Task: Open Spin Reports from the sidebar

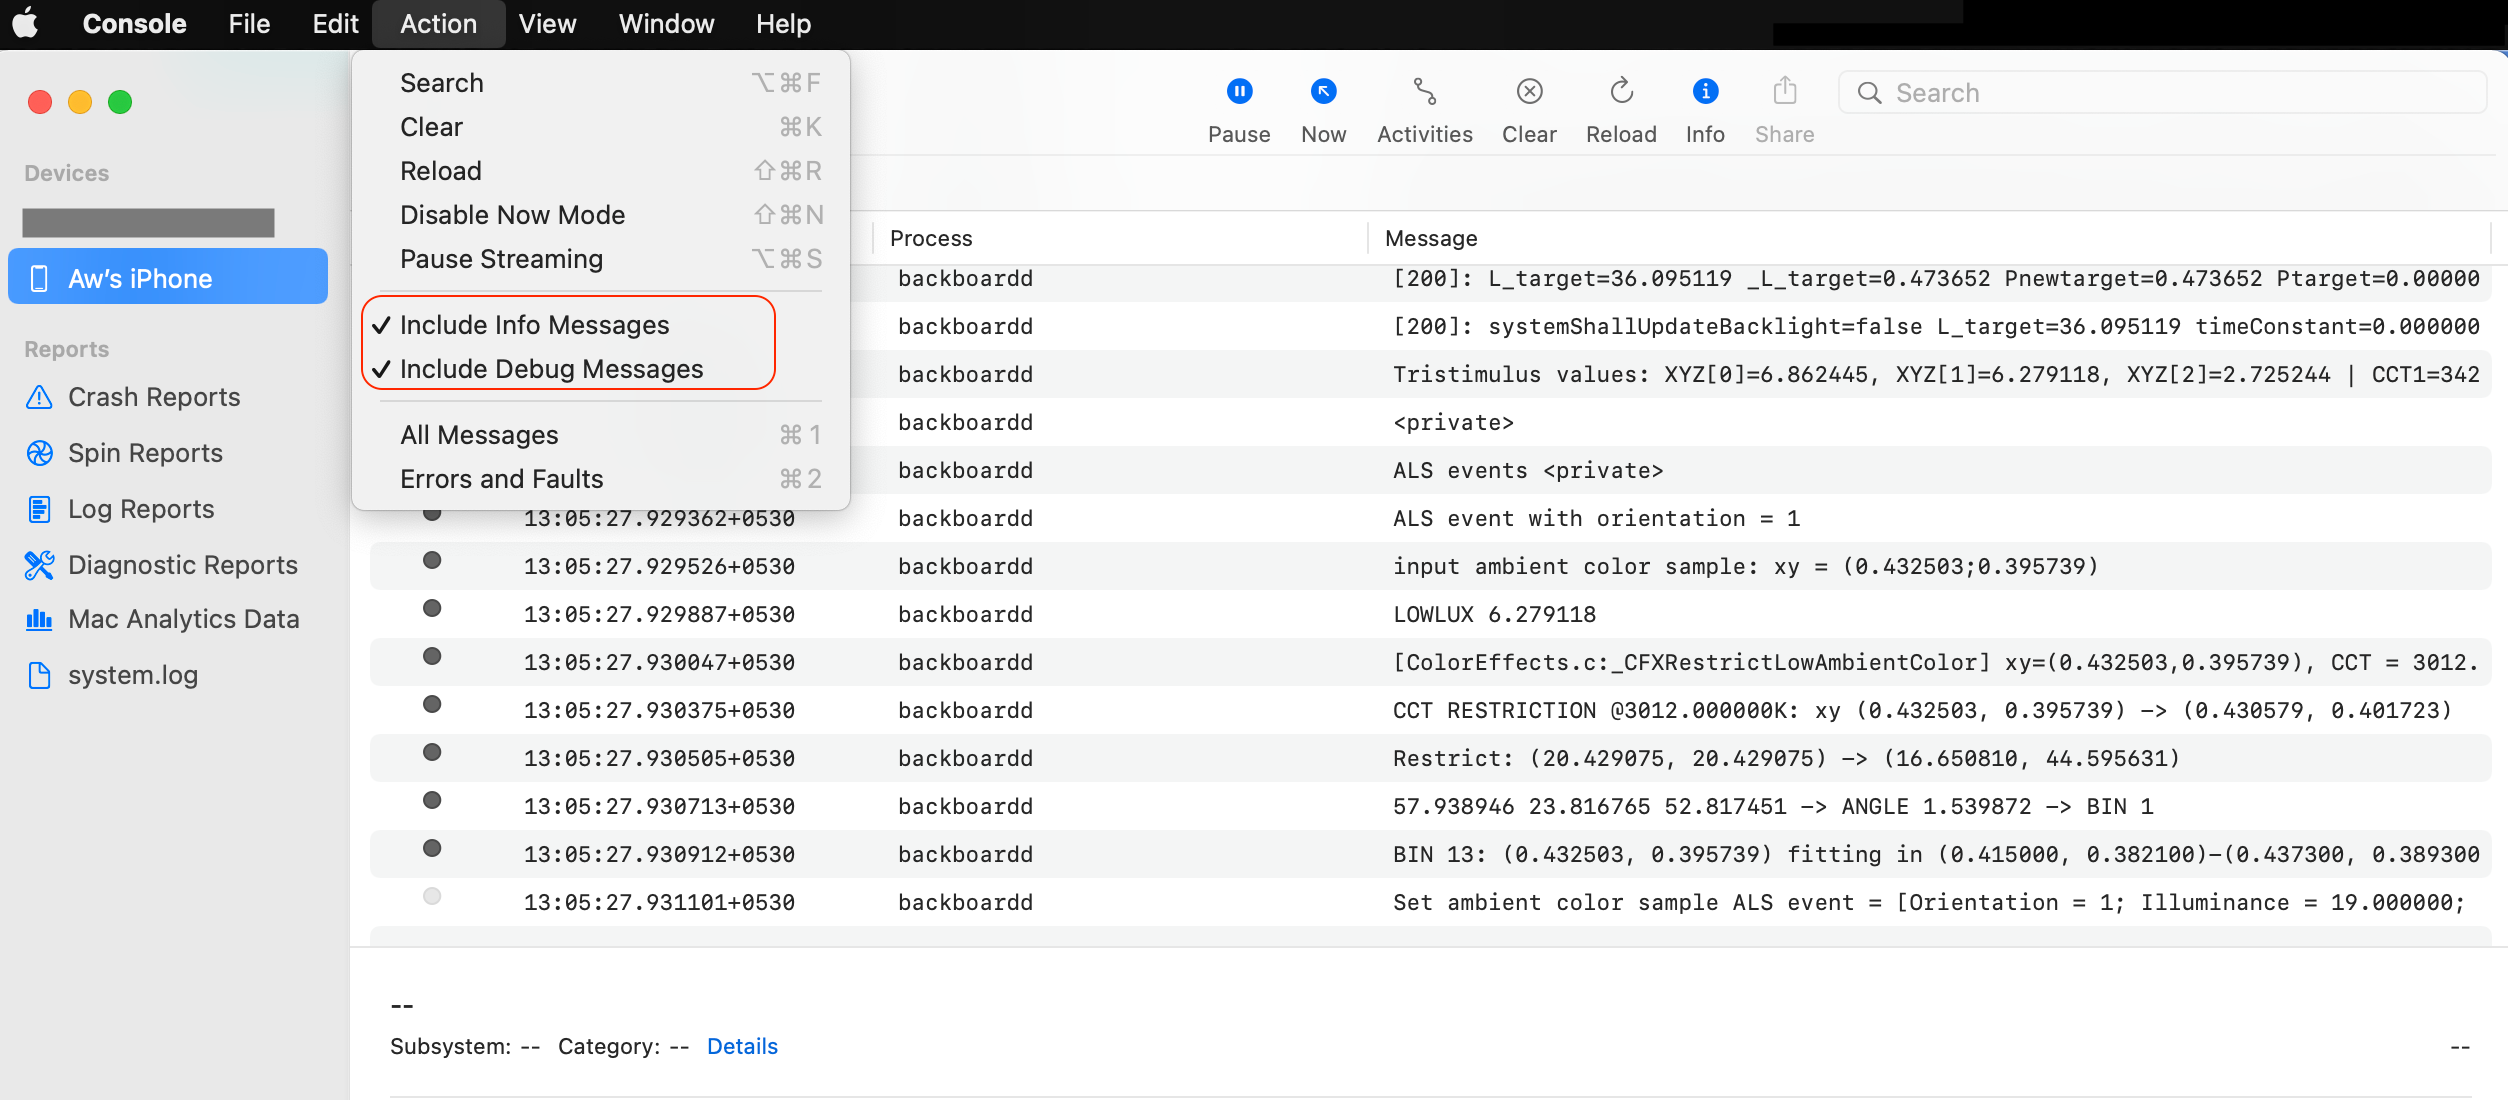Action: click(x=145, y=453)
